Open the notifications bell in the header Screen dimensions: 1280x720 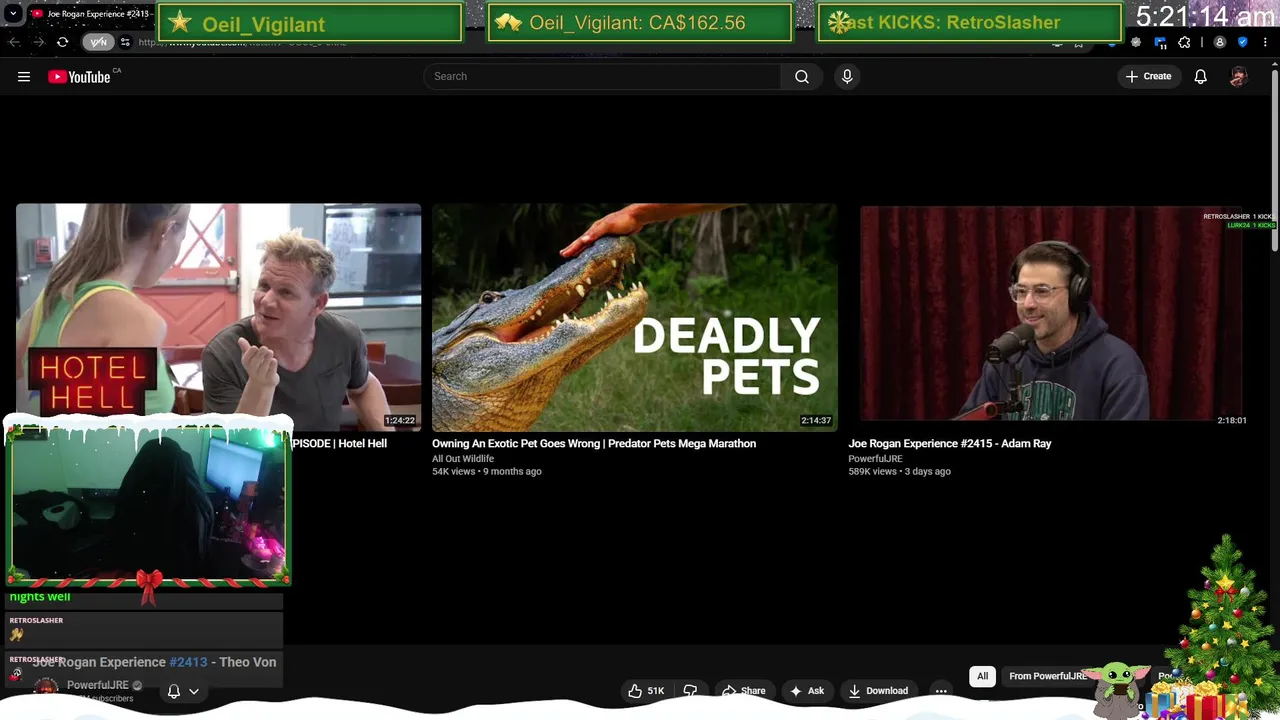[x=1200, y=77]
